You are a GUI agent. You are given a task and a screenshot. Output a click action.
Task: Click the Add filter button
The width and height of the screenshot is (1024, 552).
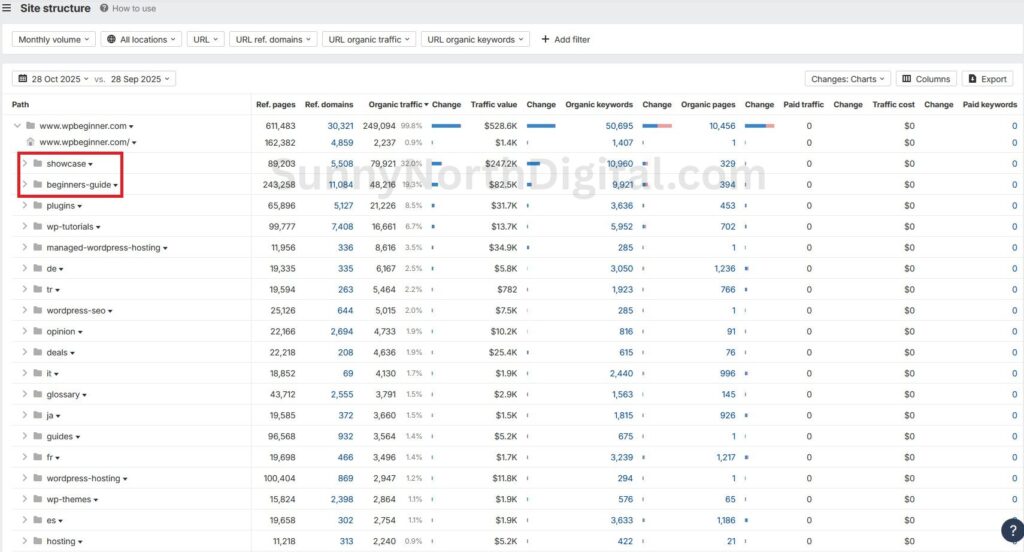click(566, 39)
